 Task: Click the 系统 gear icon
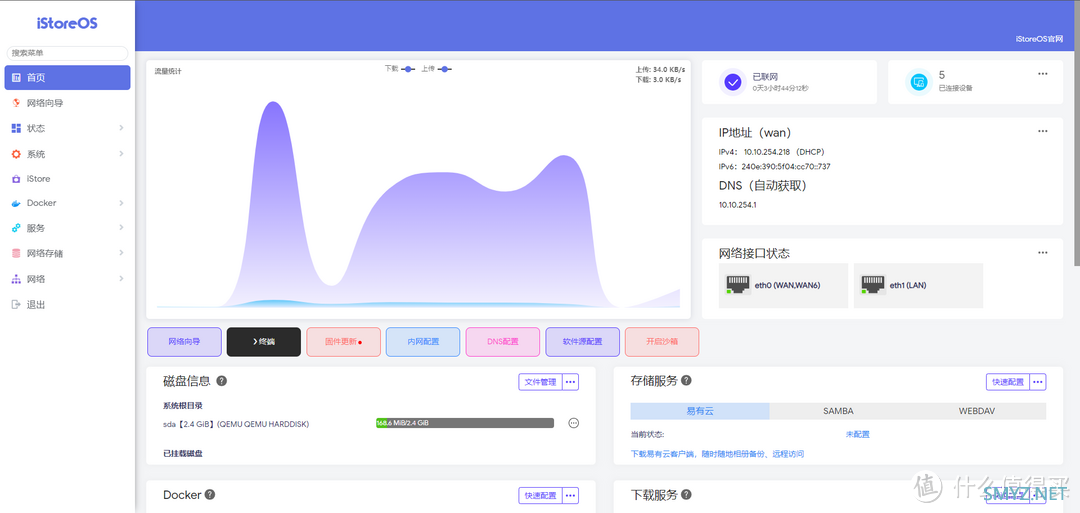(16, 154)
